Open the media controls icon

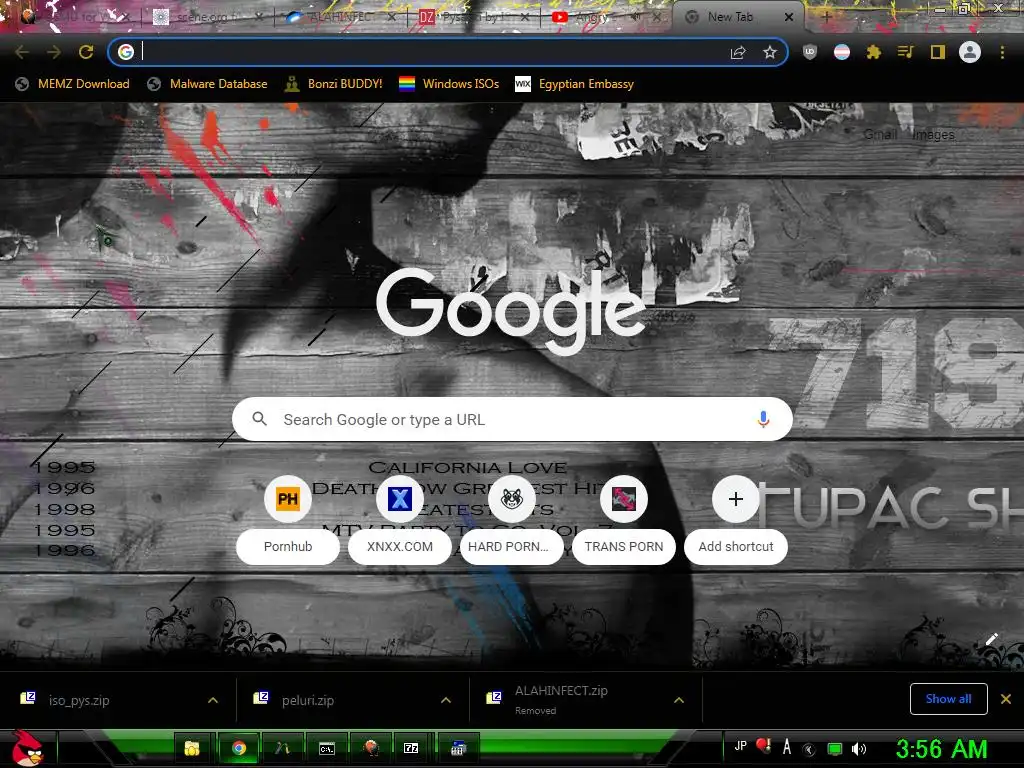pyautogui.click(x=906, y=52)
